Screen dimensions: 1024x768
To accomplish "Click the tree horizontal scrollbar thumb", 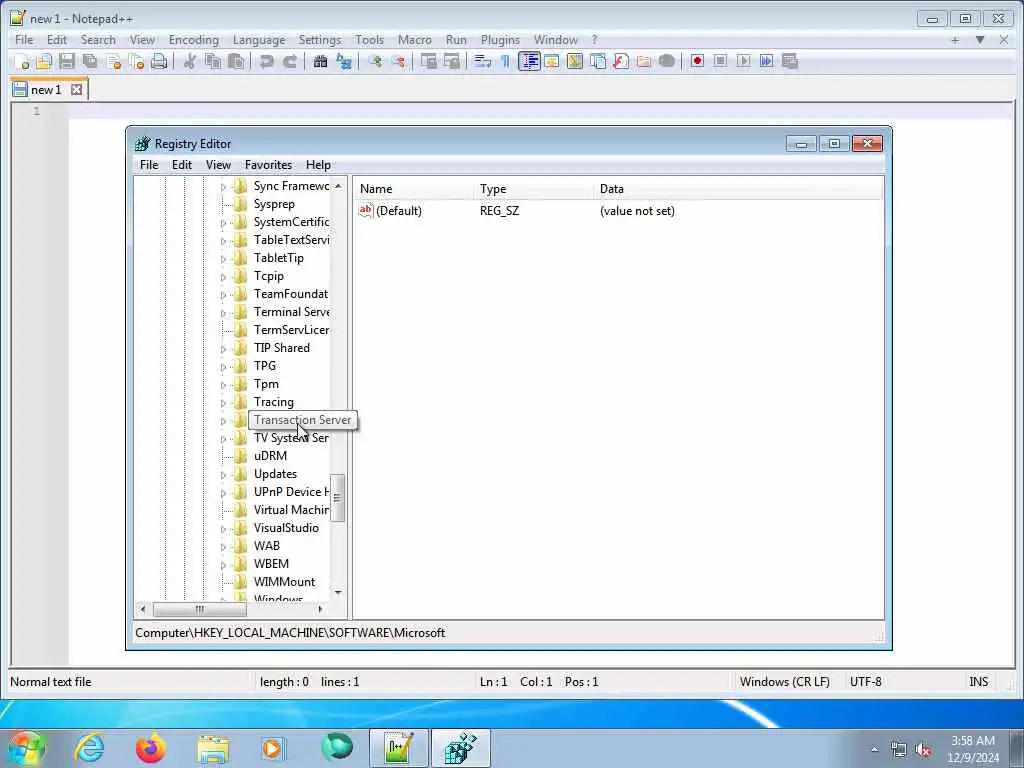I will click(x=200, y=609).
